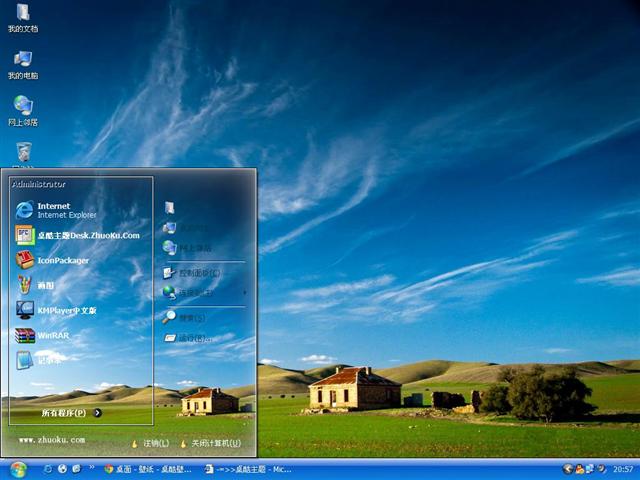Launch KMPlayer中文版 from the Start menu
This screenshot has width=640, height=480.
(56, 310)
